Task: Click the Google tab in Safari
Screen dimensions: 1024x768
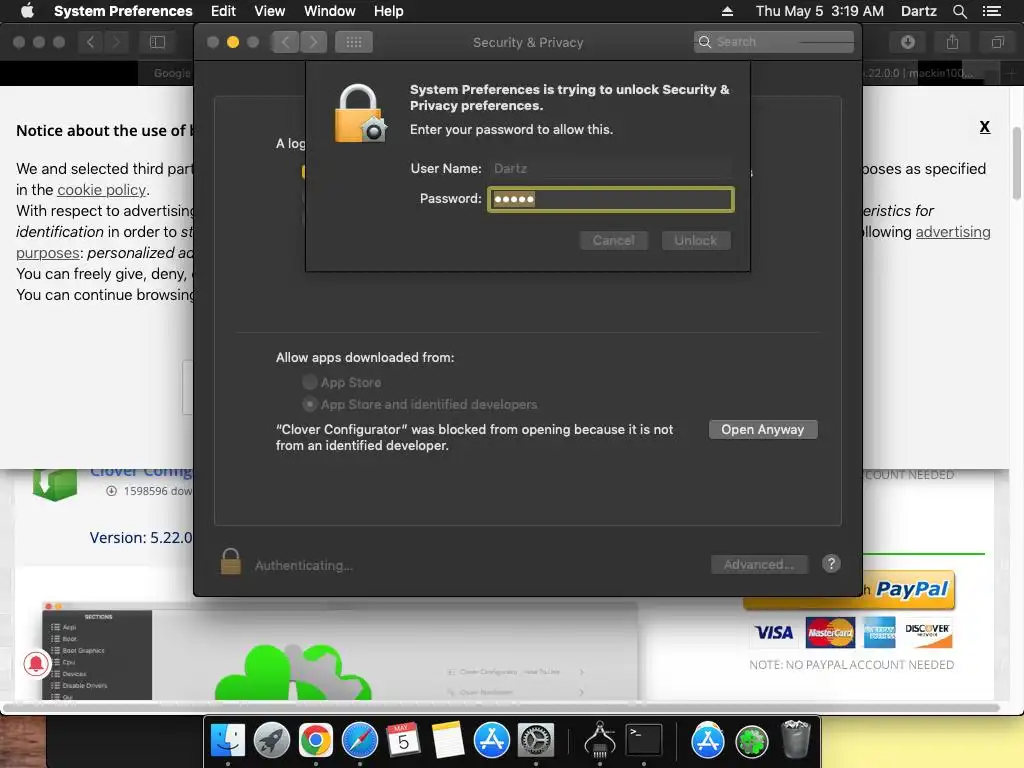Action: pos(172,73)
